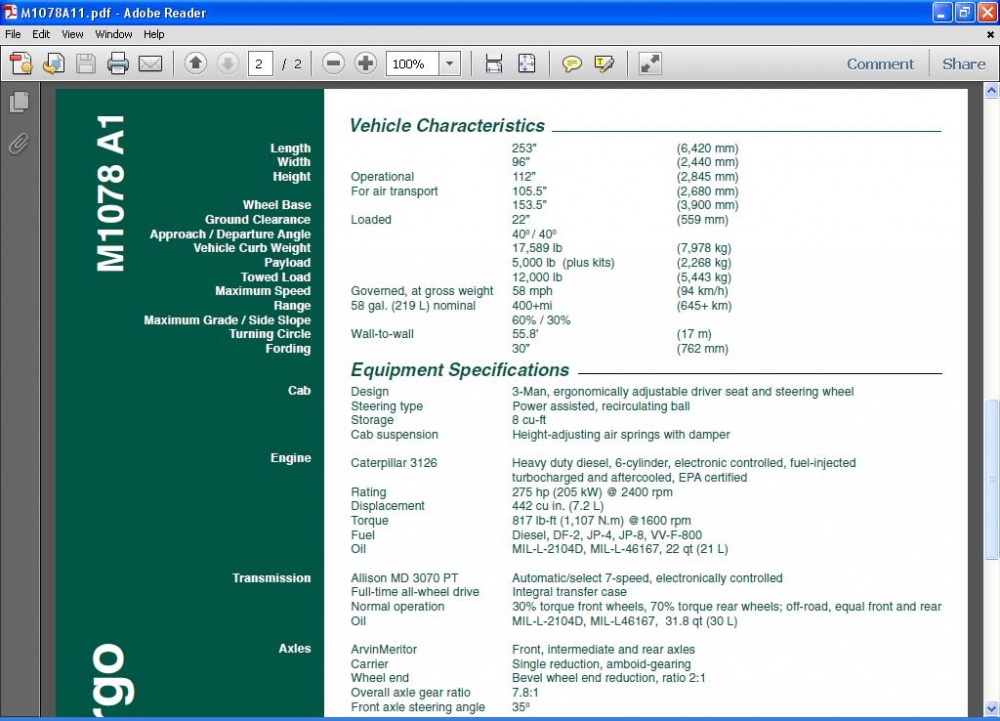Open the File menu
Viewport: 1000px width, 721px height.
[x=13, y=34]
